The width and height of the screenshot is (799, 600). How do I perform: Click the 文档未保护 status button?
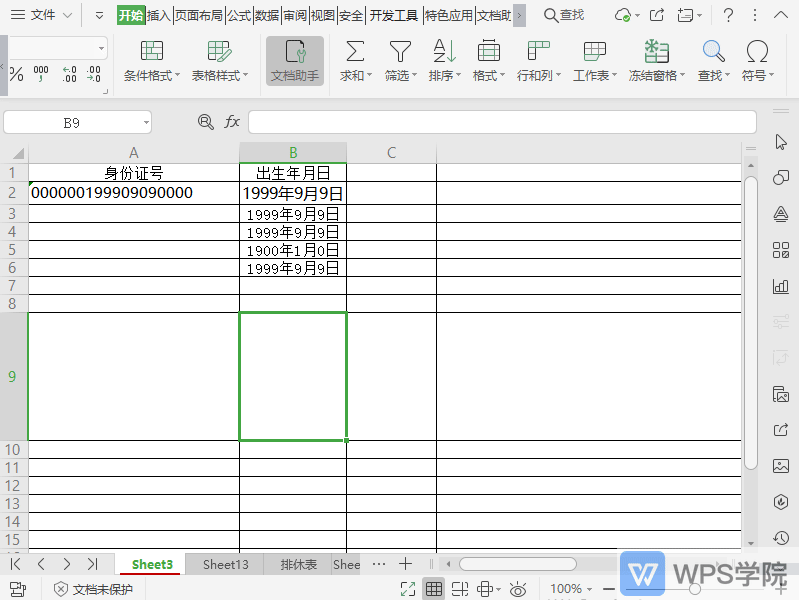93,589
